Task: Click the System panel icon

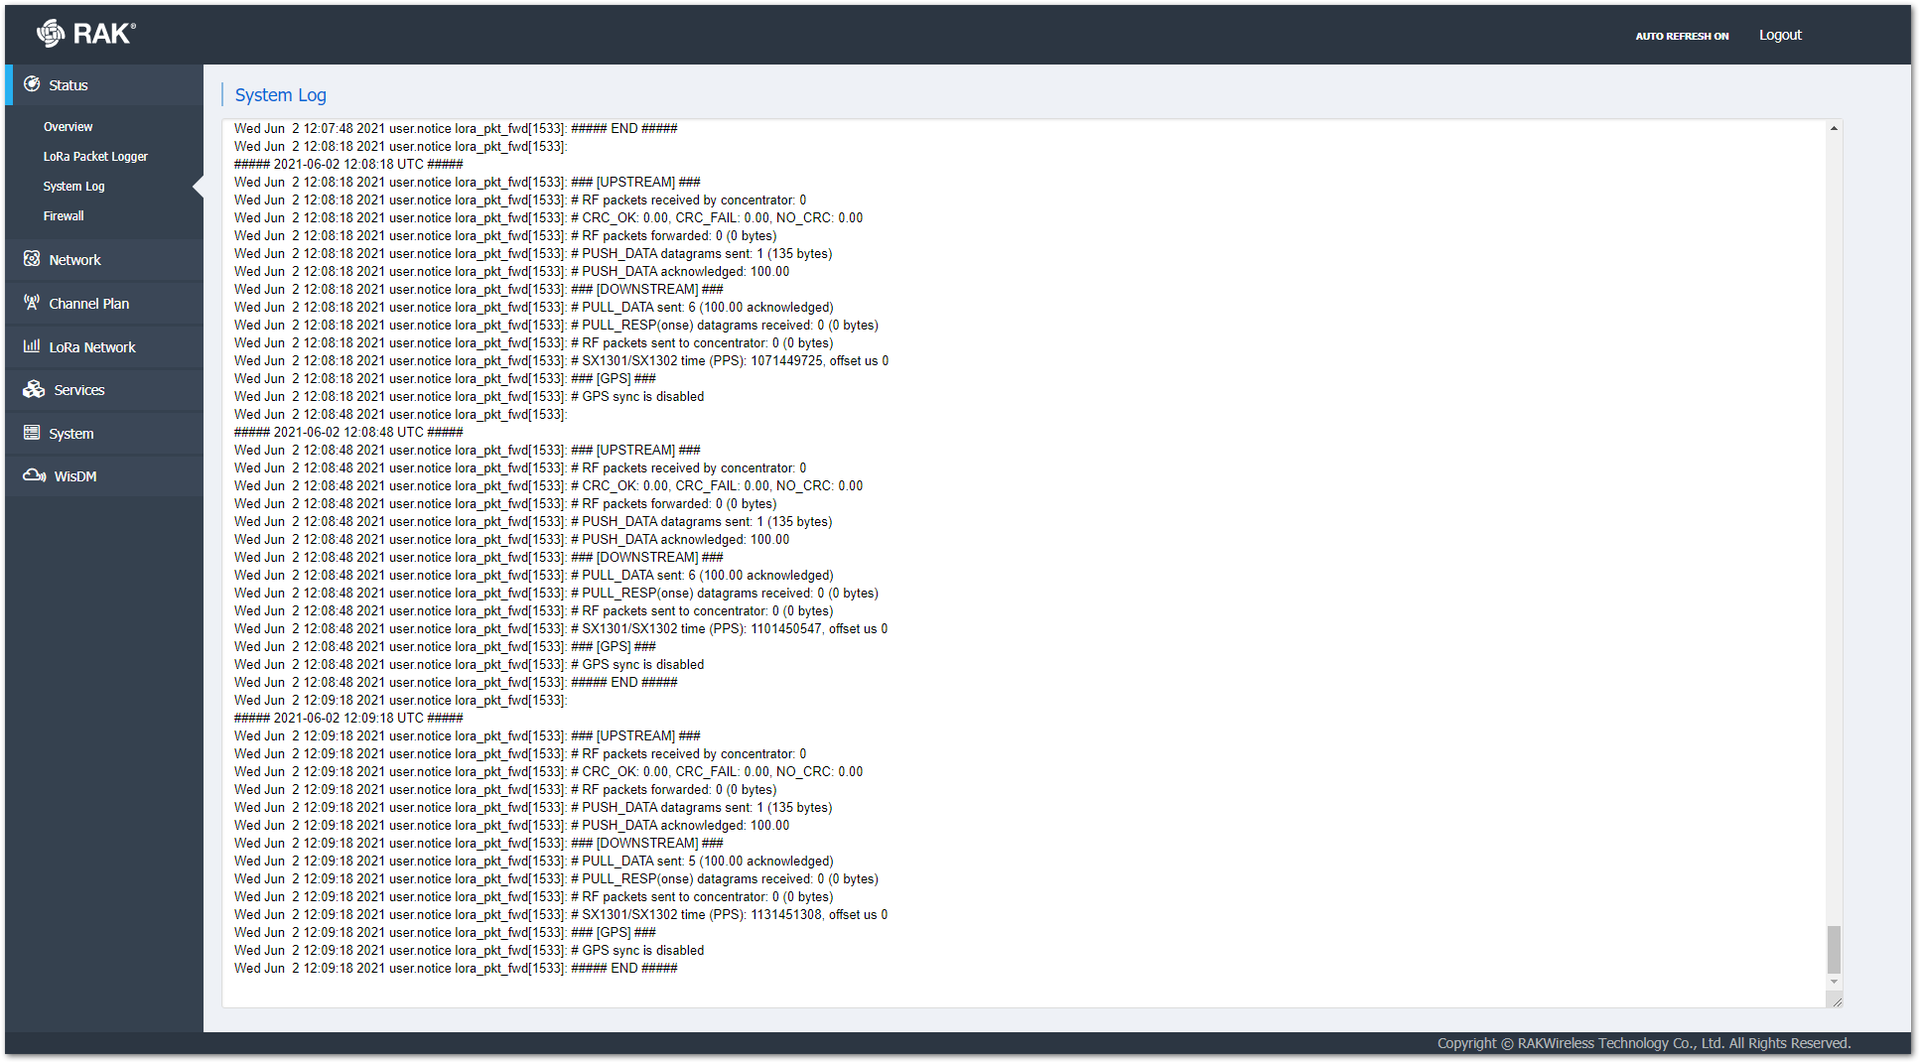Action: 32,433
